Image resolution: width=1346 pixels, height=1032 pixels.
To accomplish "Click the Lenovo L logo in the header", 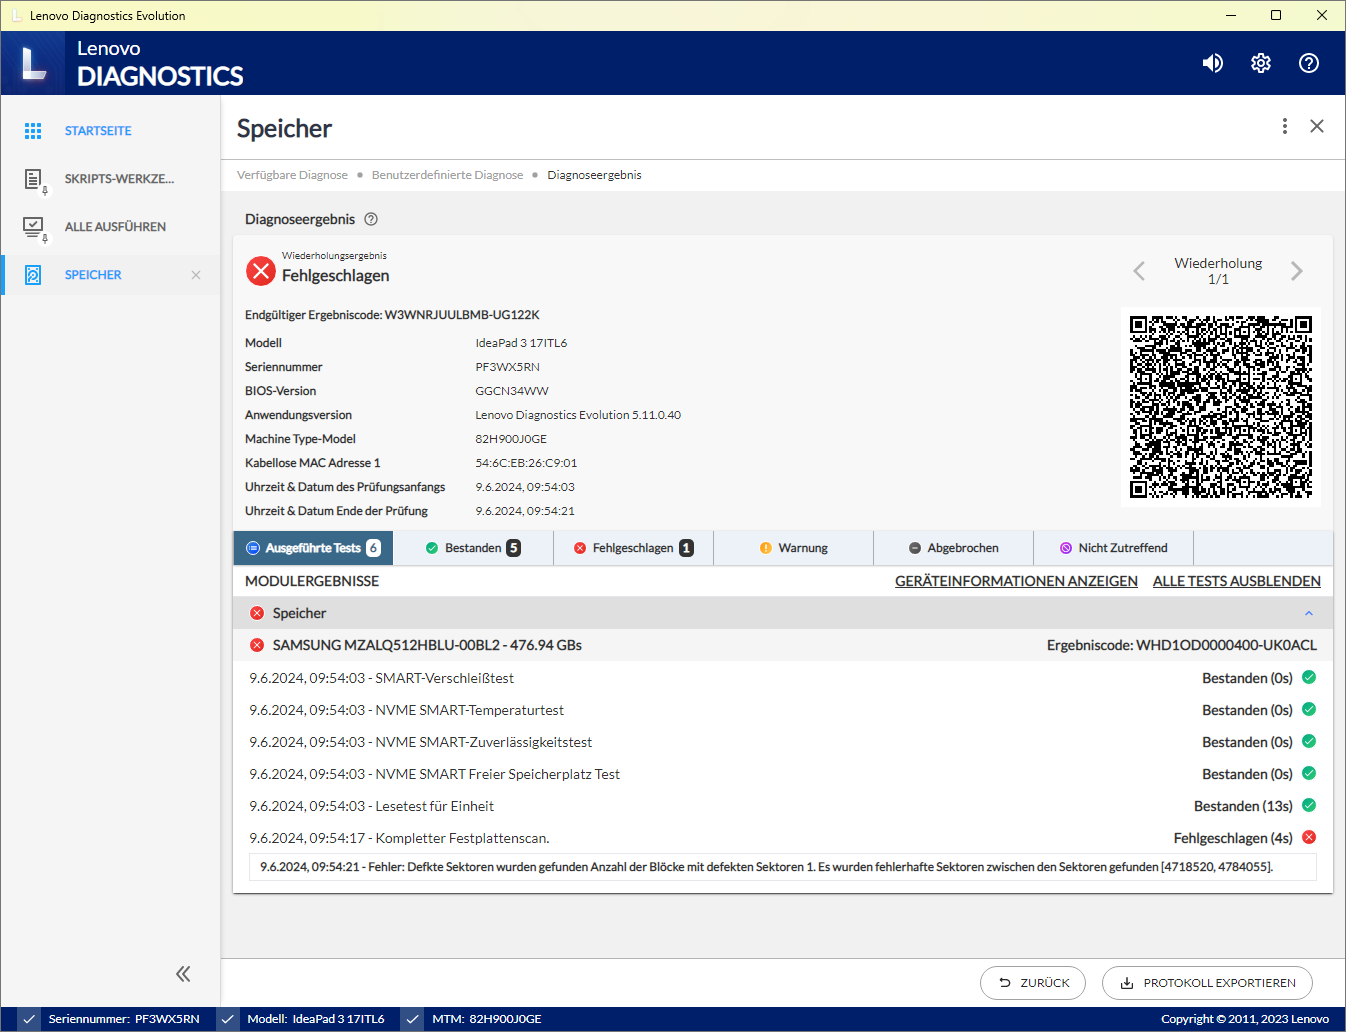I will (34, 63).
